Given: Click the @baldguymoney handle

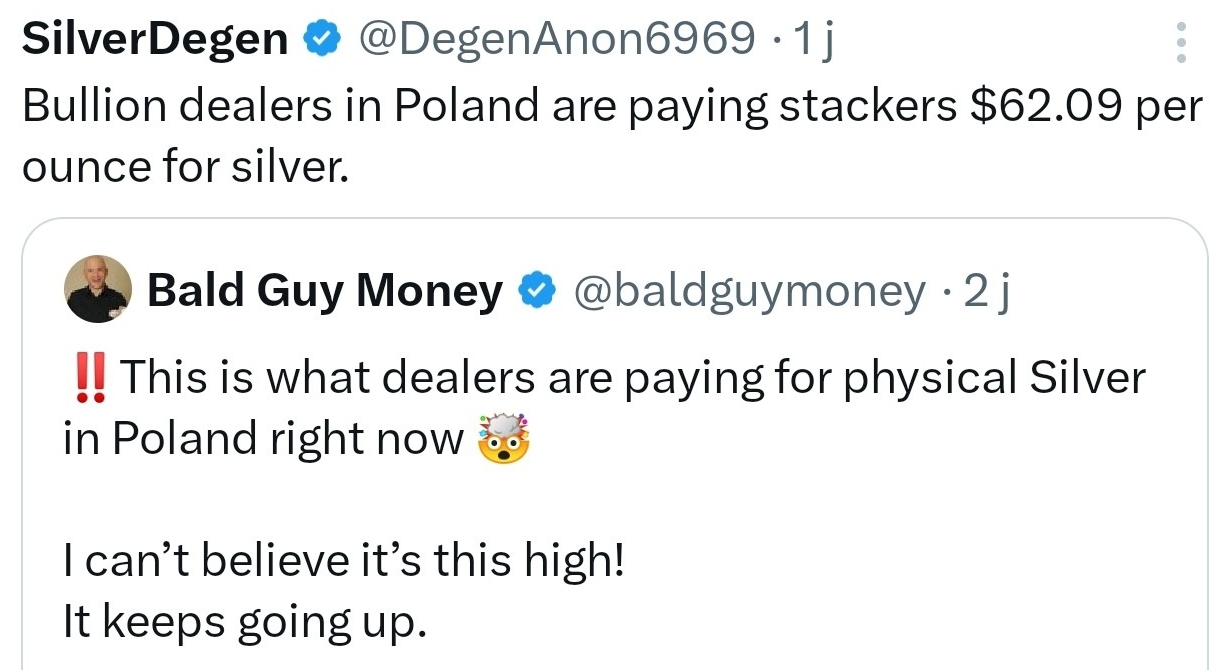Looking at the screenshot, I should [748, 290].
